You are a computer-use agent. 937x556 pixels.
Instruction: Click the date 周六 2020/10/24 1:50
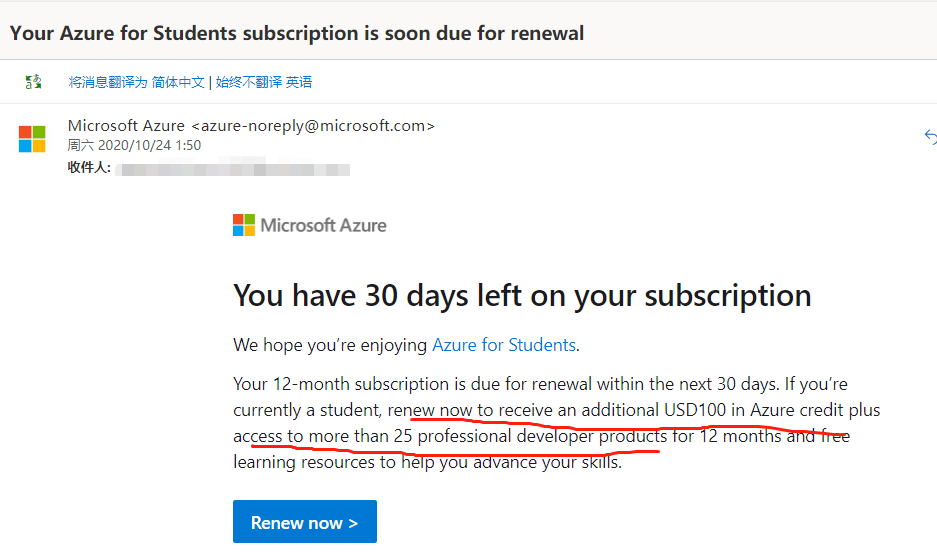(134, 145)
